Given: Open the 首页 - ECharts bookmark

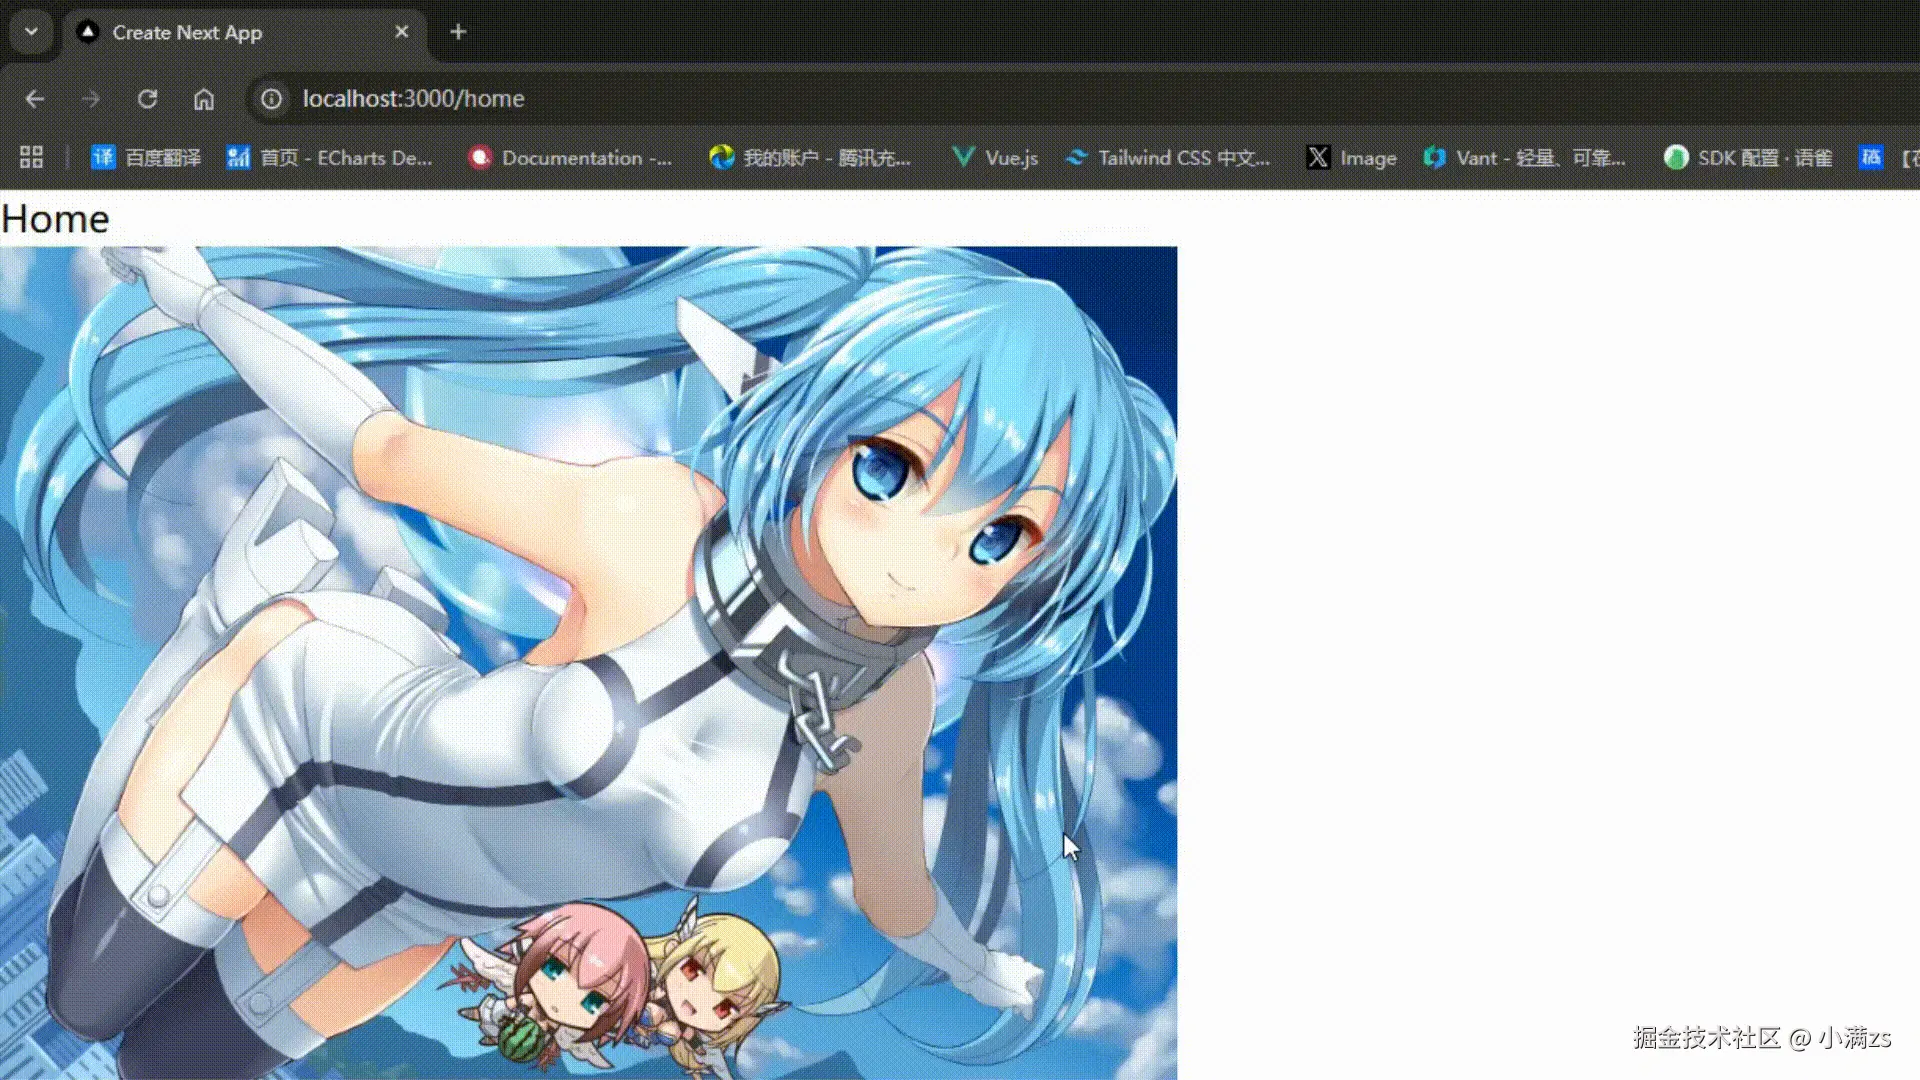Looking at the screenshot, I should [x=332, y=157].
